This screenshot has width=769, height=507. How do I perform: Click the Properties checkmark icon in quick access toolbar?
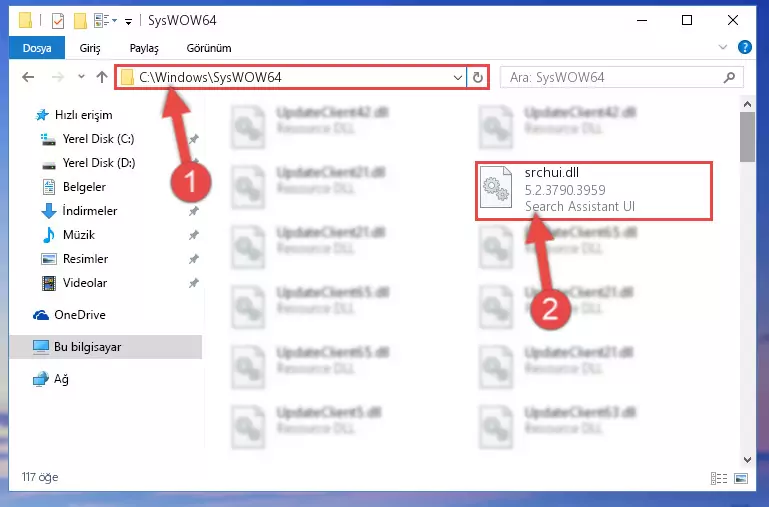pos(58,21)
